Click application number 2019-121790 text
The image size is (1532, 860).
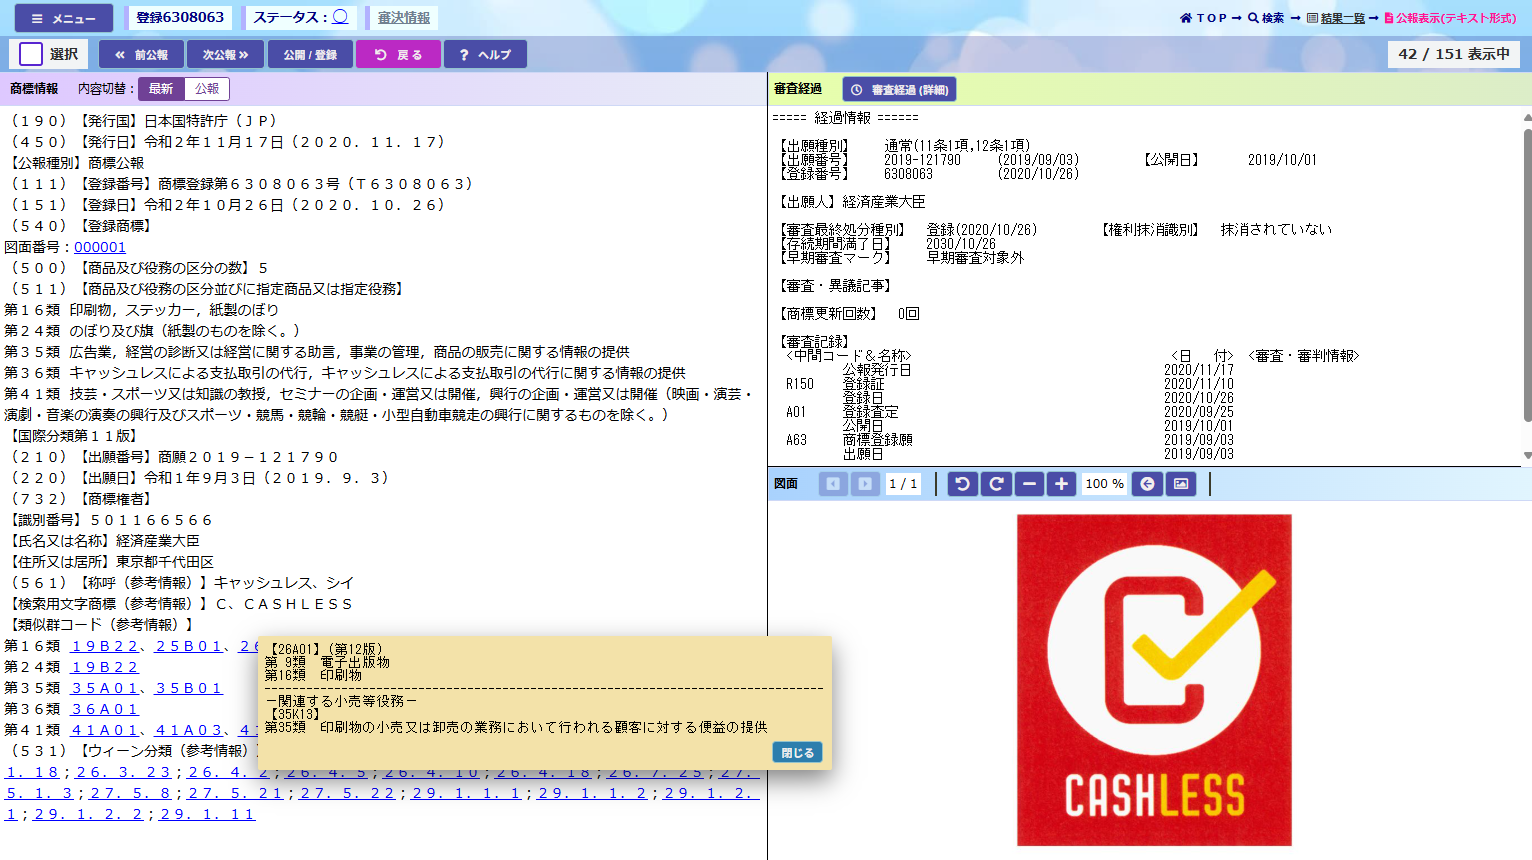(x=922, y=159)
